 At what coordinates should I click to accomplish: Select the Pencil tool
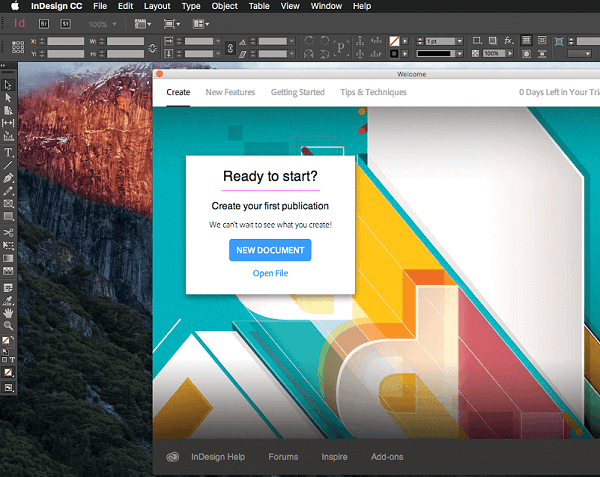(x=8, y=191)
